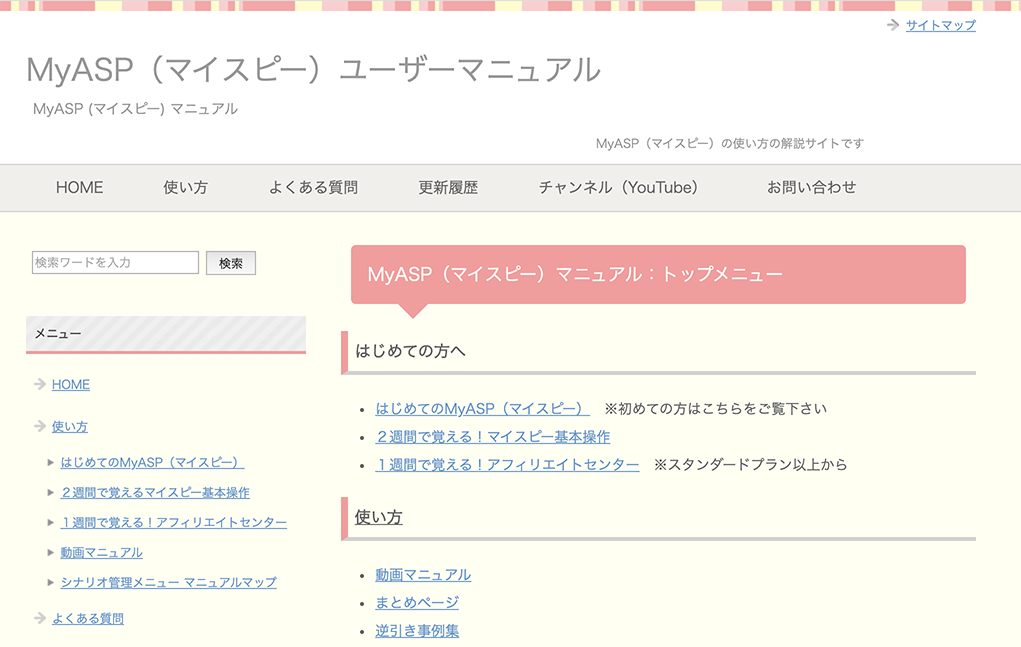Open sidebar link 1週間で覚える!アフィリエイトセンター
This screenshot has height=647, width=1021.
click(174, 523)
